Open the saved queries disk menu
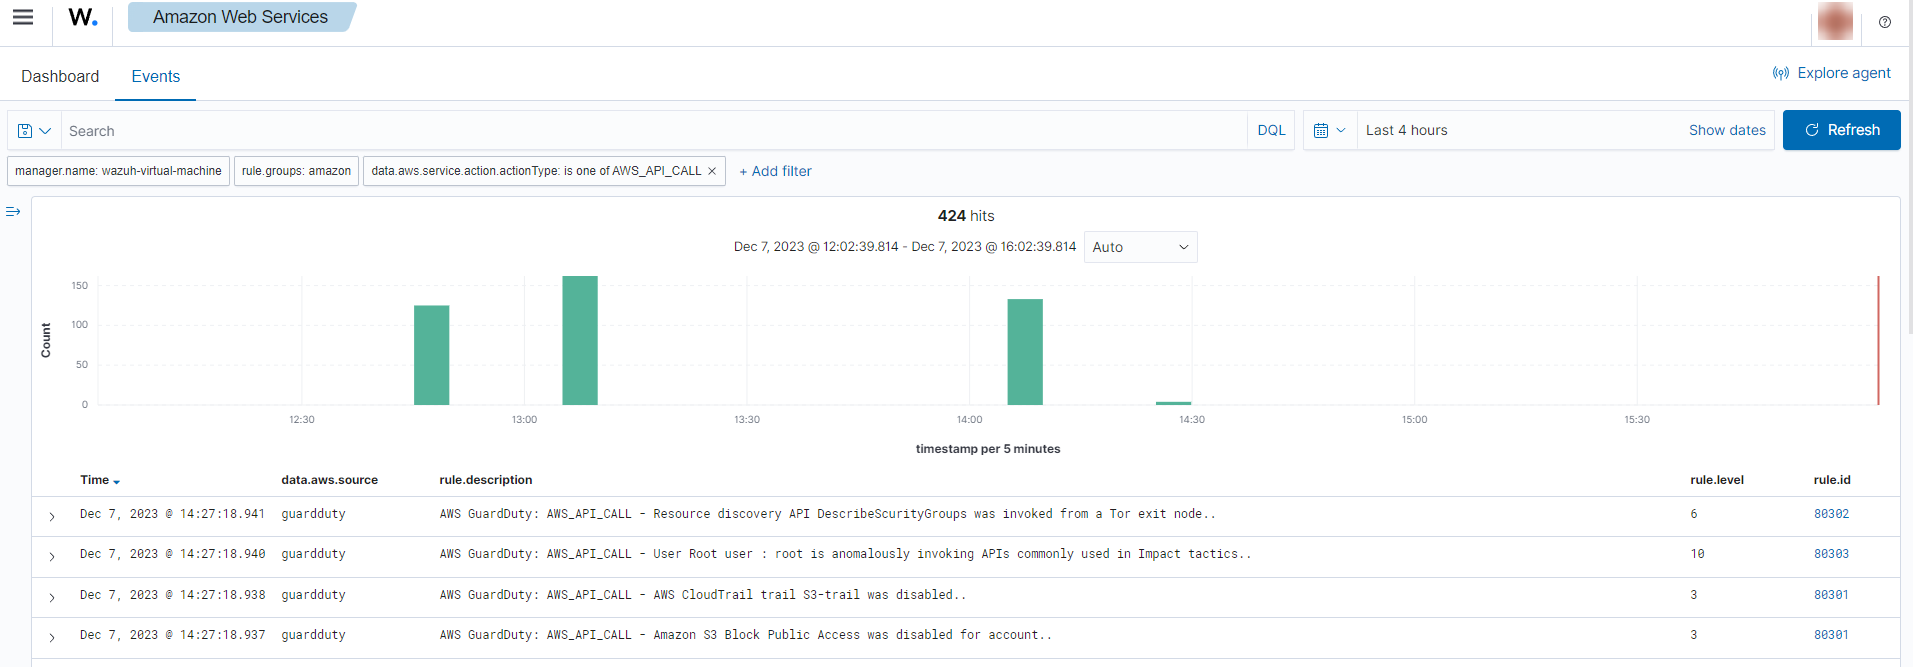The image size is (1913, 667). coord(34,131)
